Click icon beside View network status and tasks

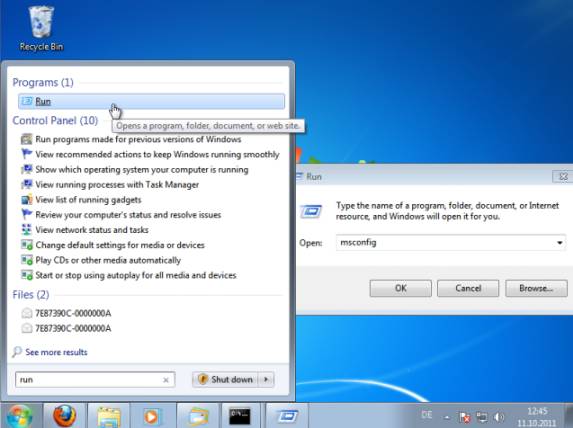coord(26,230)
